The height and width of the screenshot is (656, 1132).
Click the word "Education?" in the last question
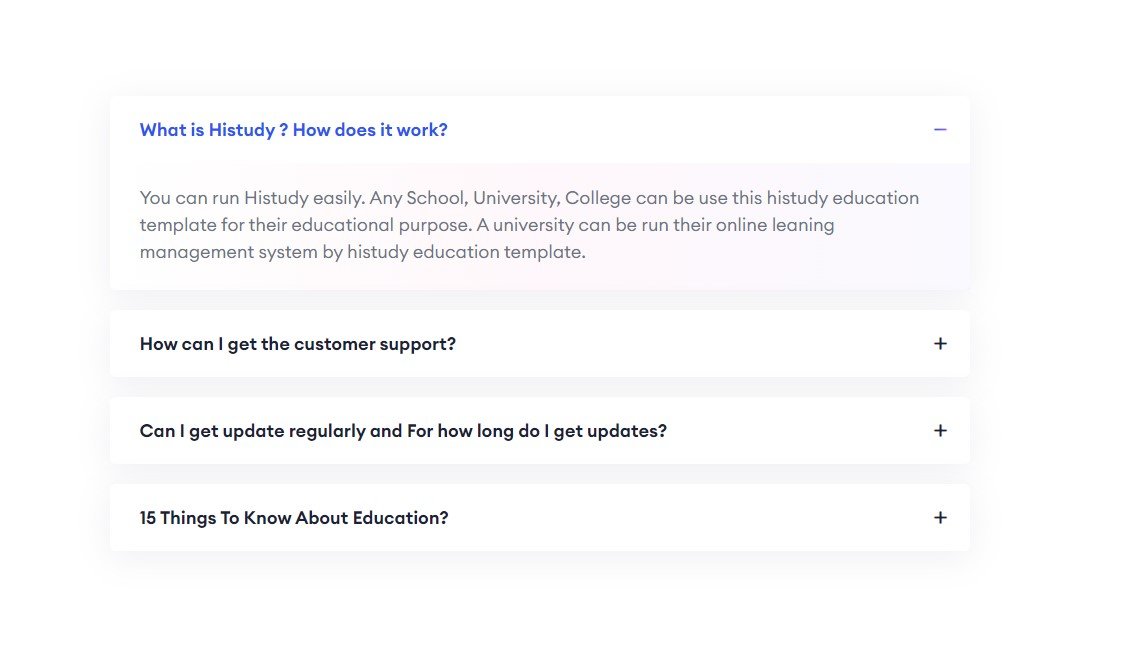(399, 518)
